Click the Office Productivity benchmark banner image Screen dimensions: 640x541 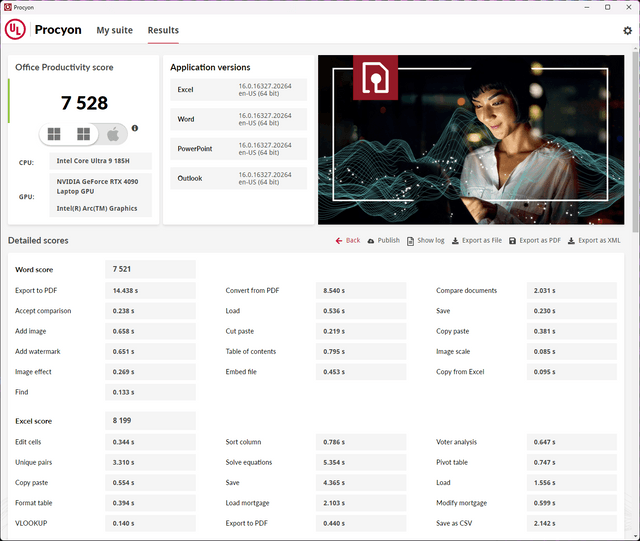coord(471,140)
